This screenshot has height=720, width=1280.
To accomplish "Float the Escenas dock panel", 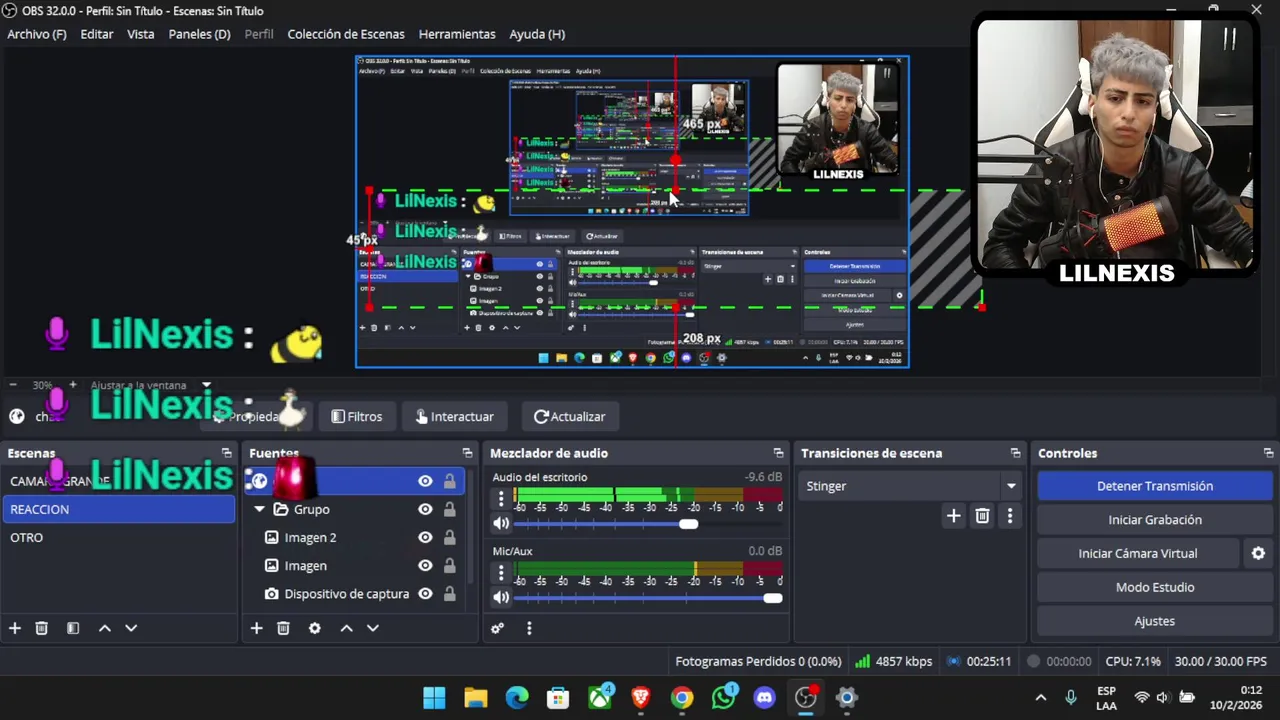I will (226, 453).
